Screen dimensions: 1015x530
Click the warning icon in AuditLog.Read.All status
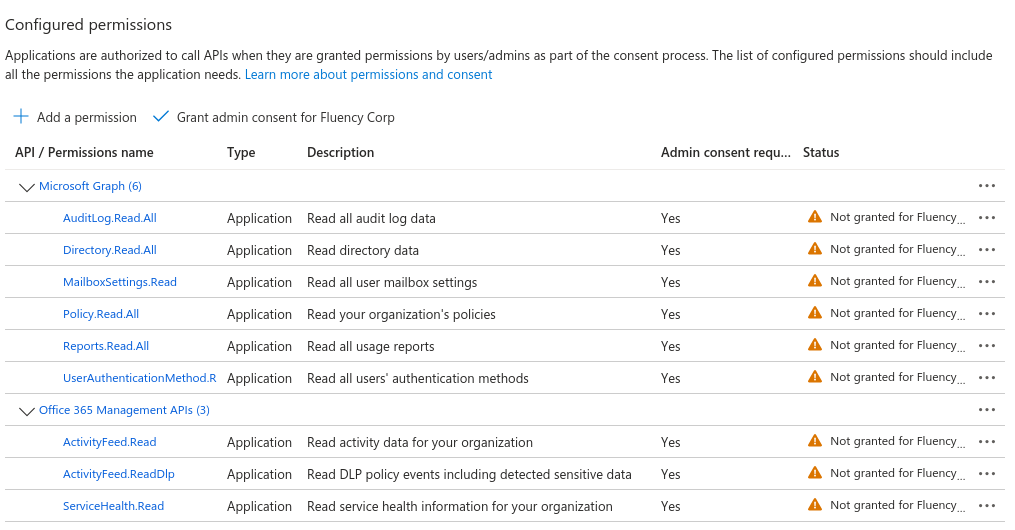815,217
